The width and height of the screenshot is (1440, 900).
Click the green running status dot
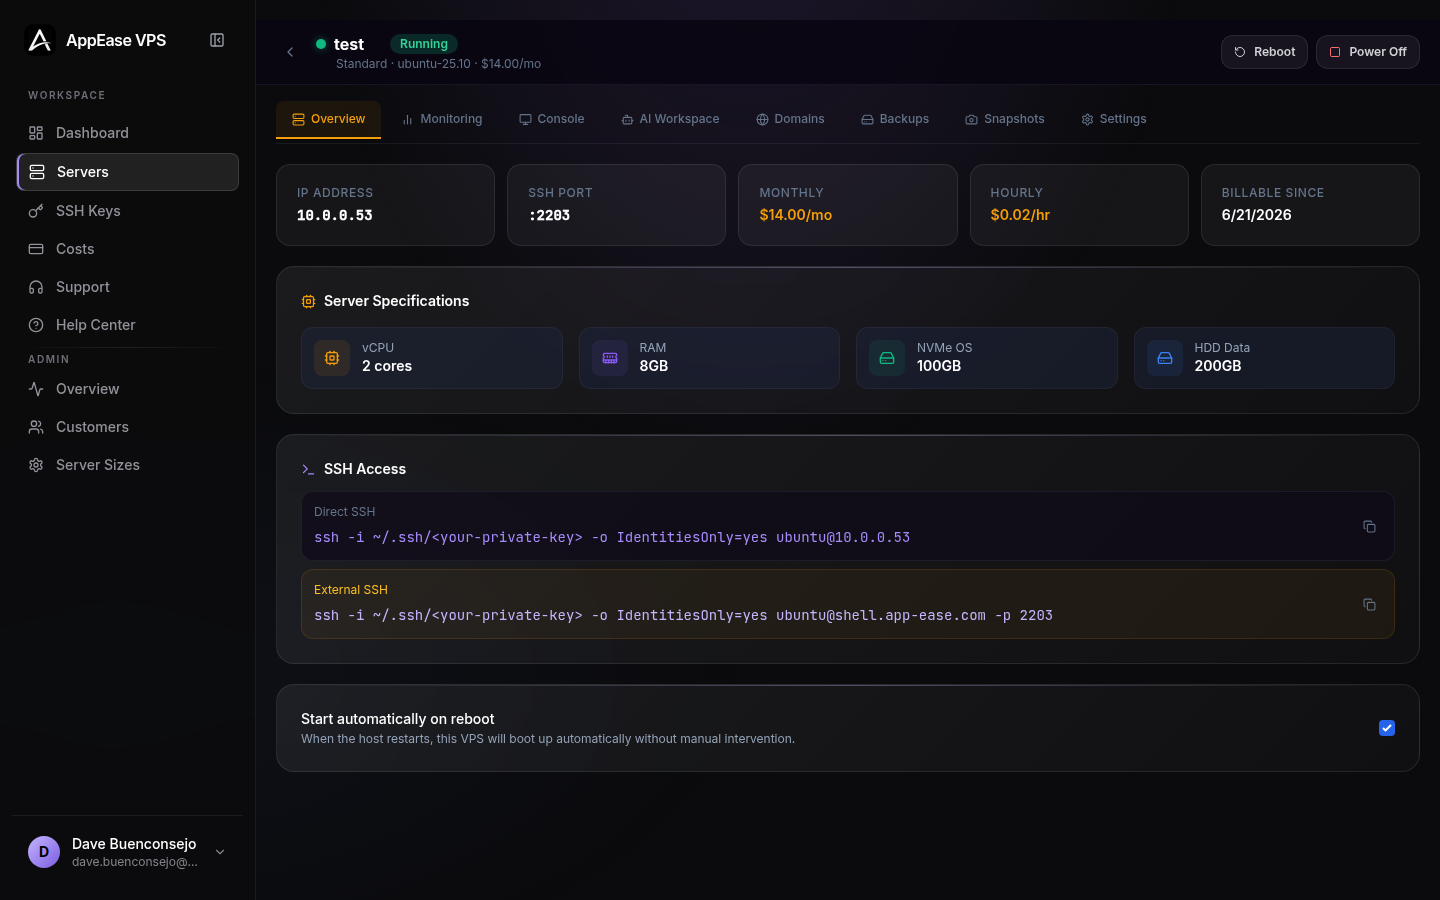coord(321,44)
